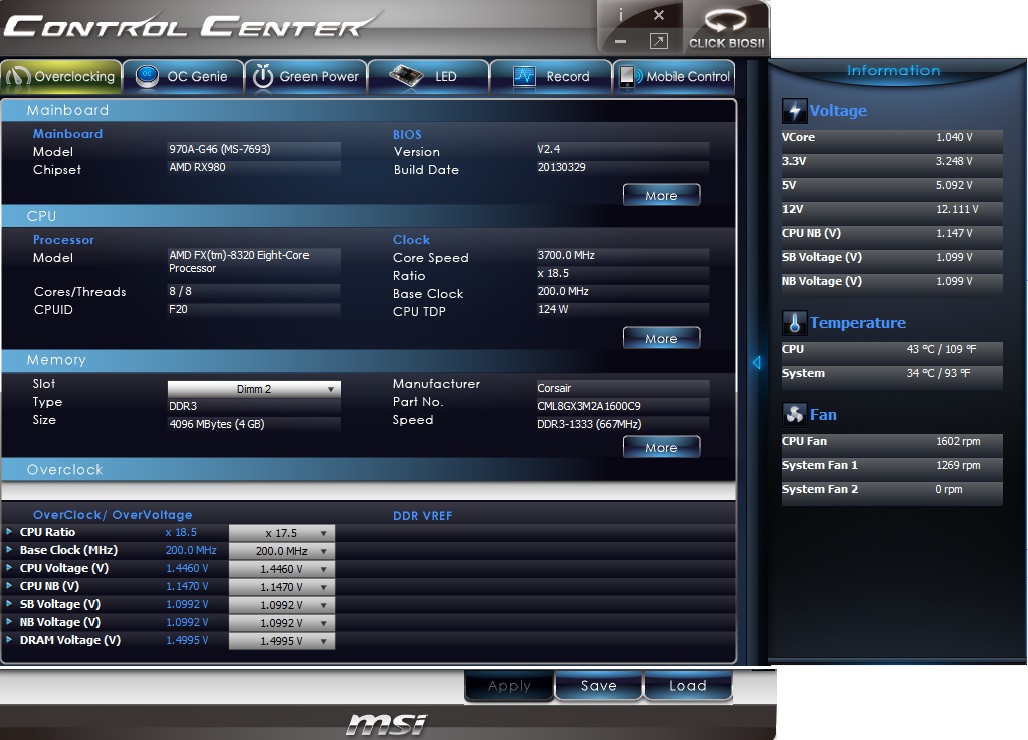
Task: Open the DRAM Voltage 1.4995 V dropdown
Action: click(282, 641)
